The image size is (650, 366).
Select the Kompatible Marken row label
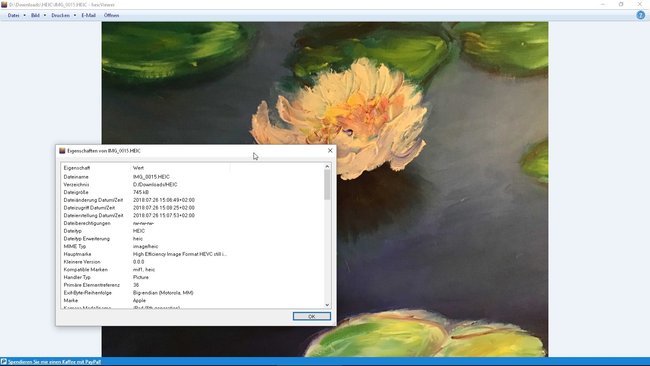(85, 269)
